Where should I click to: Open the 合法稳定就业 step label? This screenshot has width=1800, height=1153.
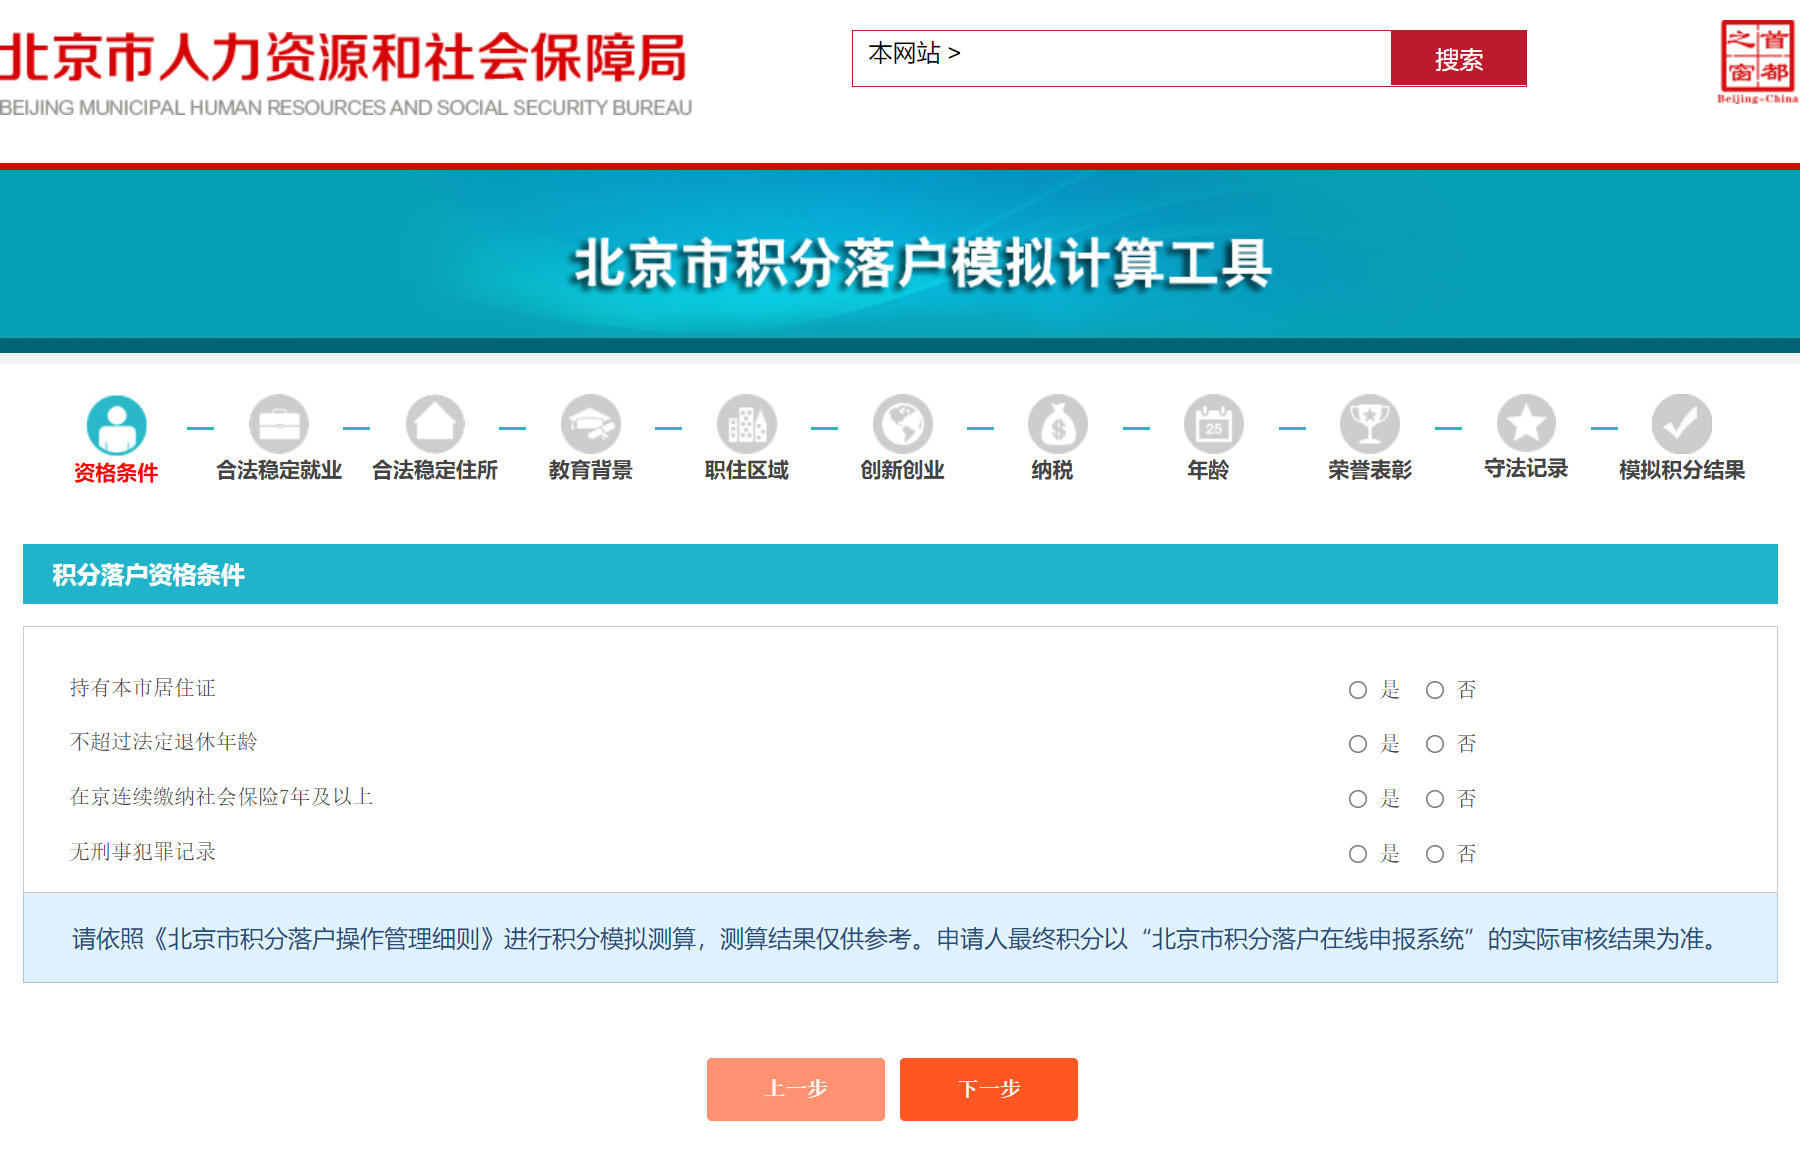(279, 470)
